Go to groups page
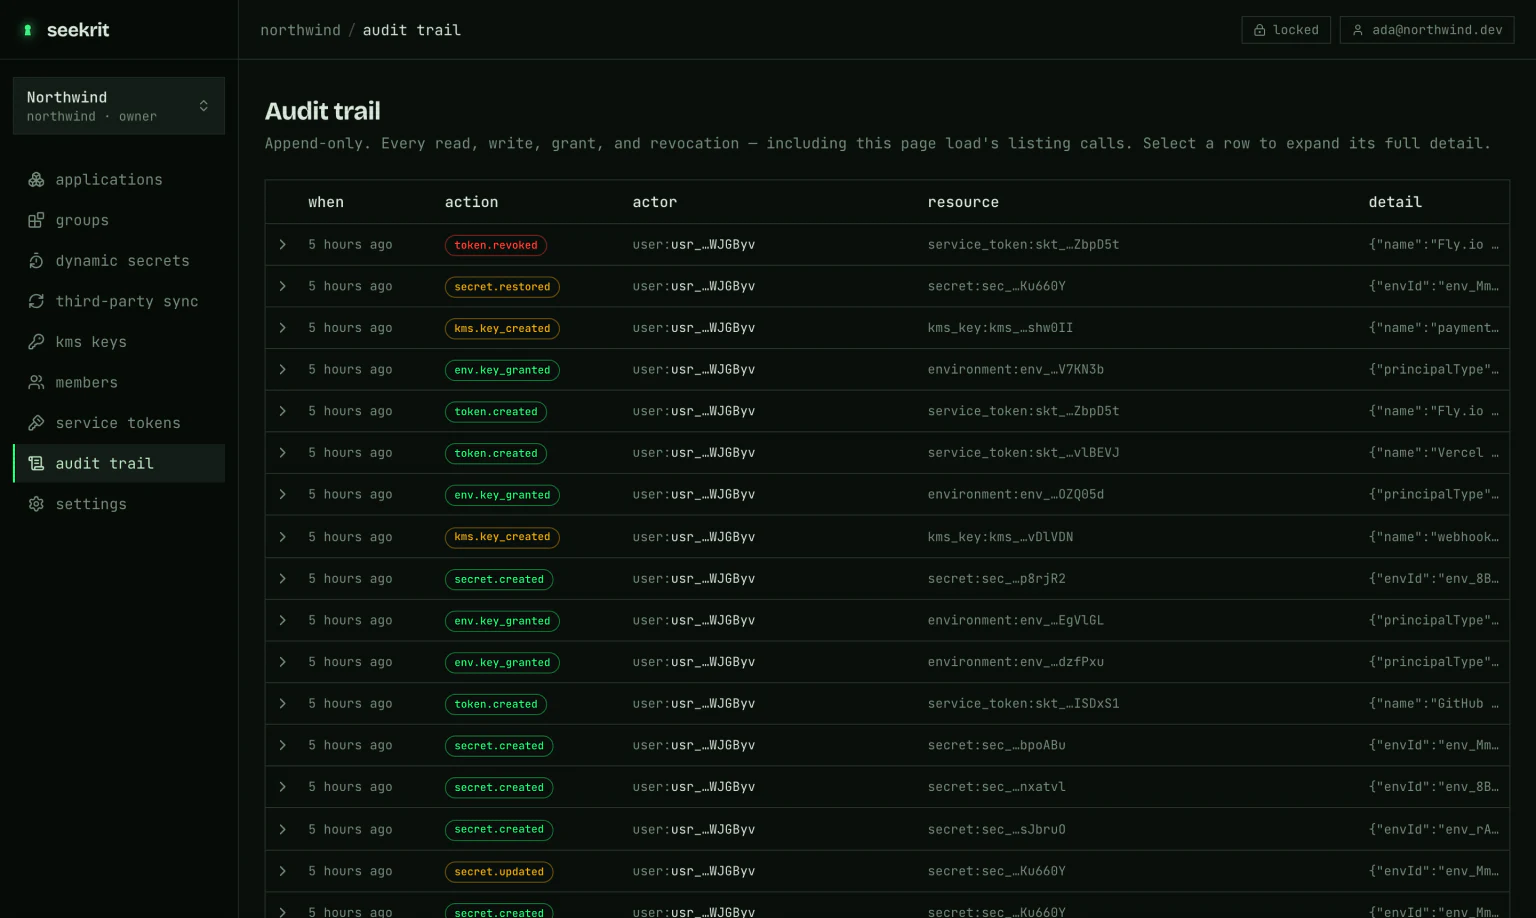The height and width of the screenshot is (918, 1536). pyautogui.click(x=119, y=220)
